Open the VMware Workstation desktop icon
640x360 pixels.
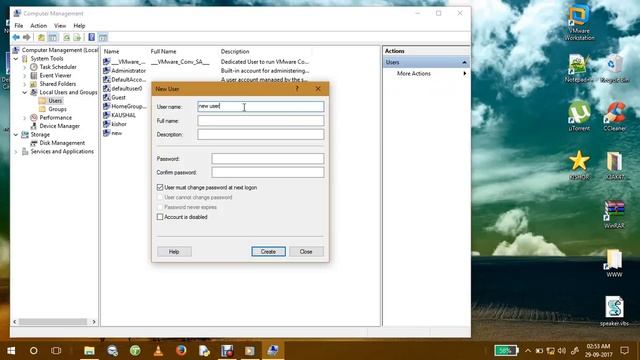(x=579, y=23)
